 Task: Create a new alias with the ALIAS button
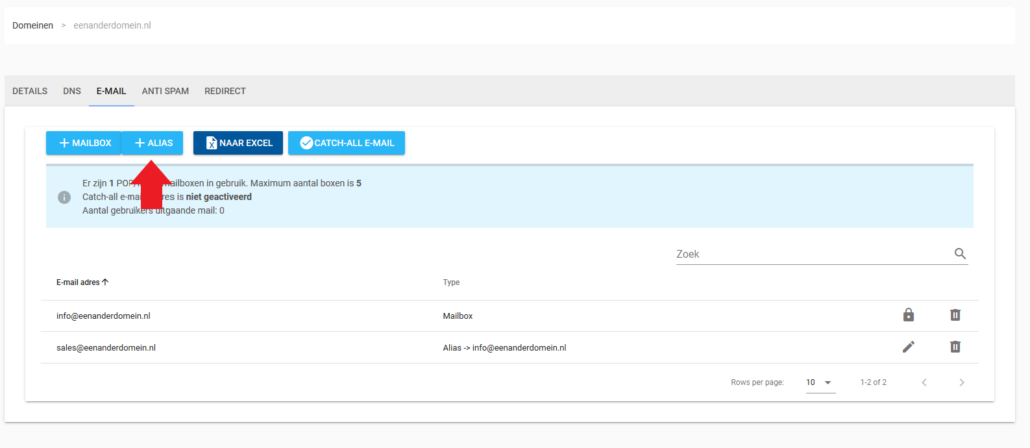pos(152,143)
